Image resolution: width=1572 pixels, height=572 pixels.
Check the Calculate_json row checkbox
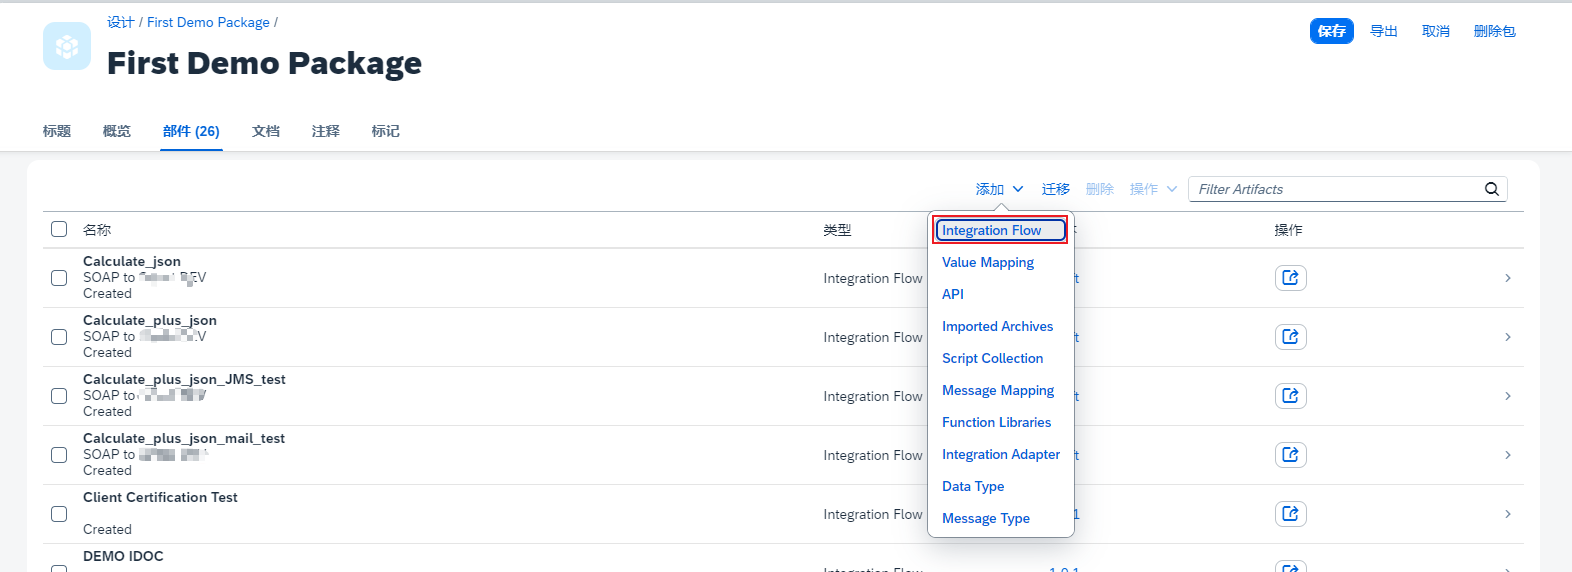tap(59, 278)
